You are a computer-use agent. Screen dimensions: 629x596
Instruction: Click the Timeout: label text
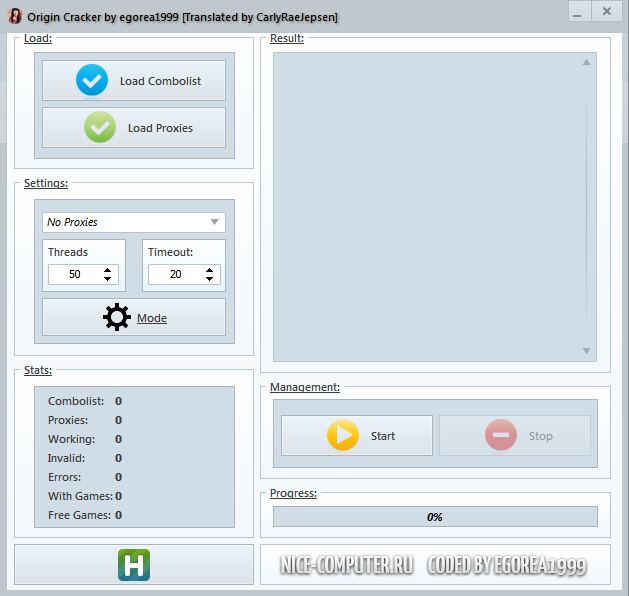[170, 252]
